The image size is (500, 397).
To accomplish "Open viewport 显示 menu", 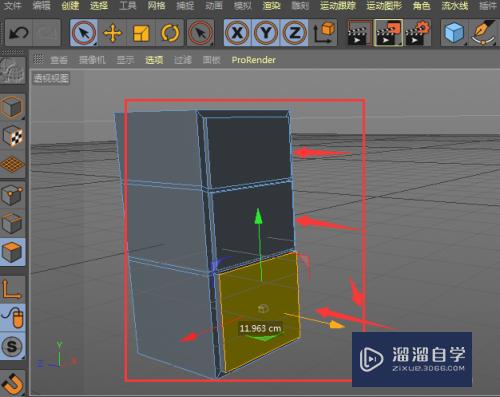I will pyautogui.click(x=125, y=60).
